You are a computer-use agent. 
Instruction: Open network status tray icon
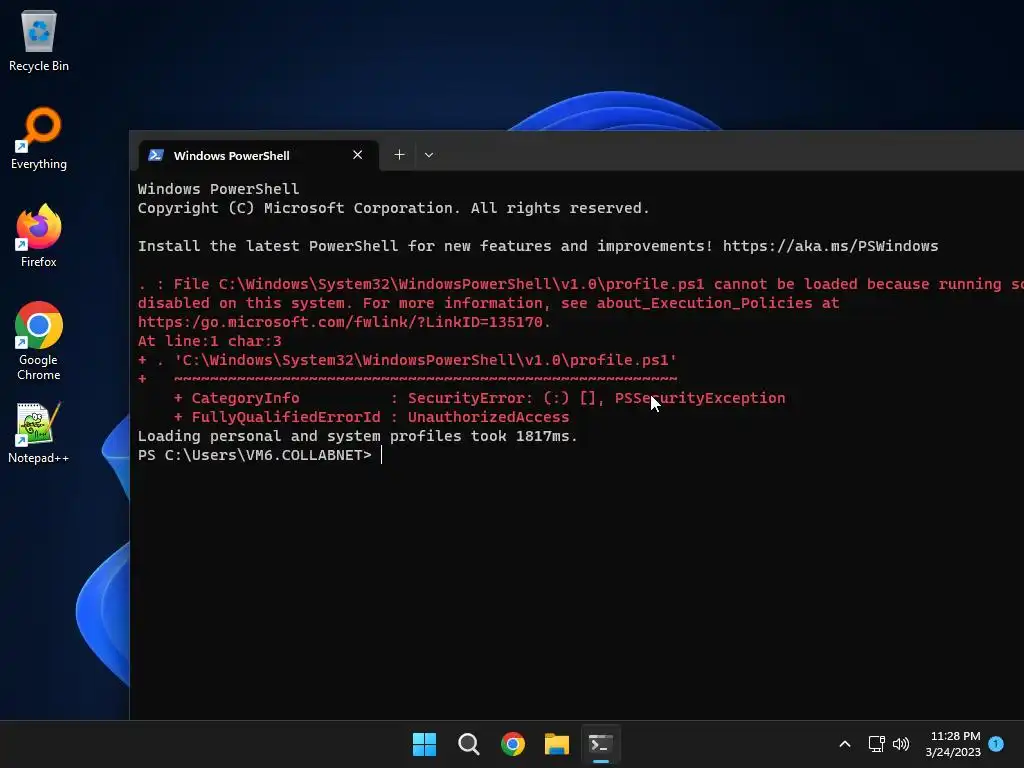point(876,744)
